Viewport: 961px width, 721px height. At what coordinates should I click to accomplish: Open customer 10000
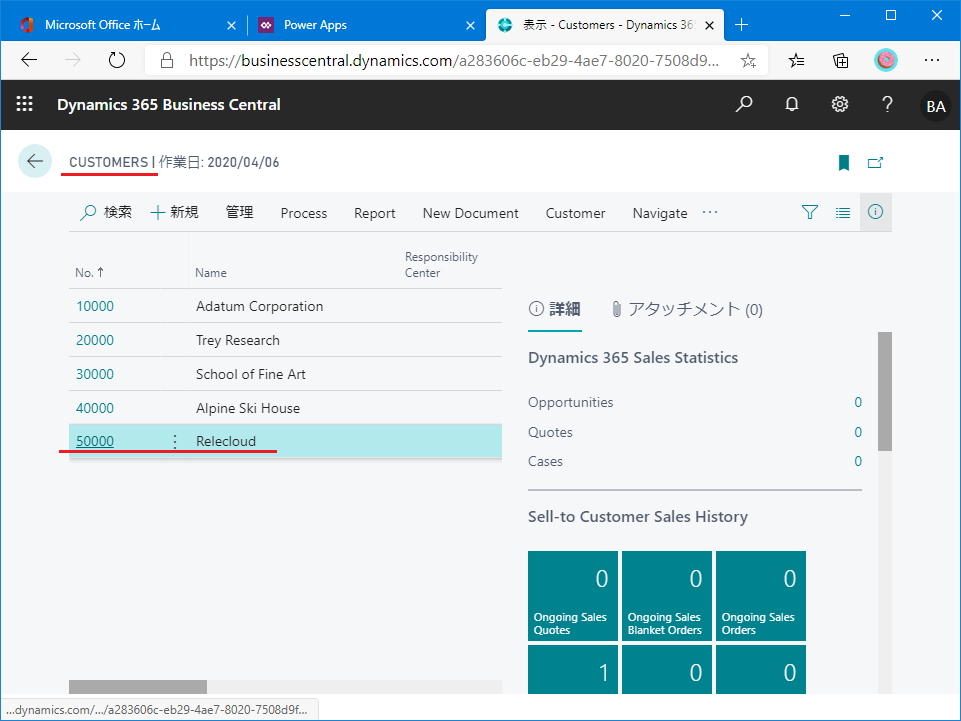[95, 307]
